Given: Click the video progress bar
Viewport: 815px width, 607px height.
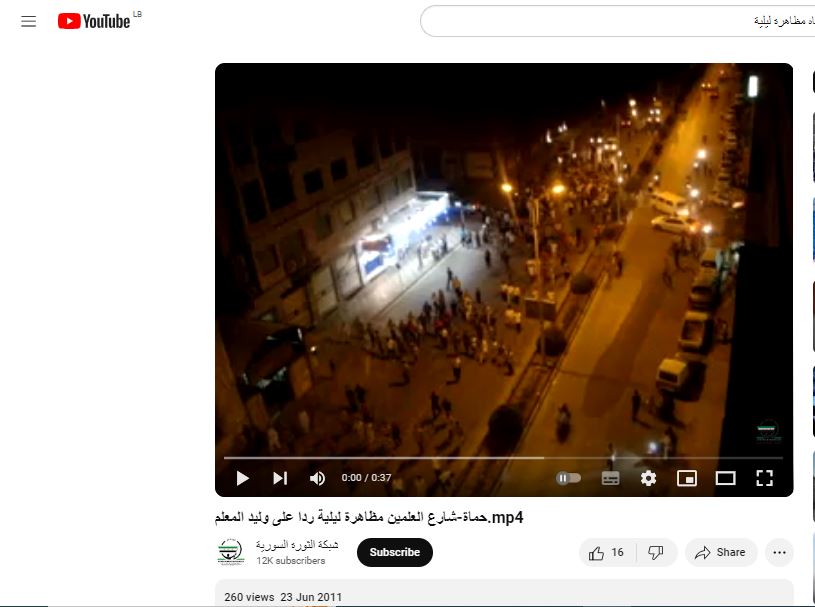Looking at the screenshot, I should [x=500, y=458].
